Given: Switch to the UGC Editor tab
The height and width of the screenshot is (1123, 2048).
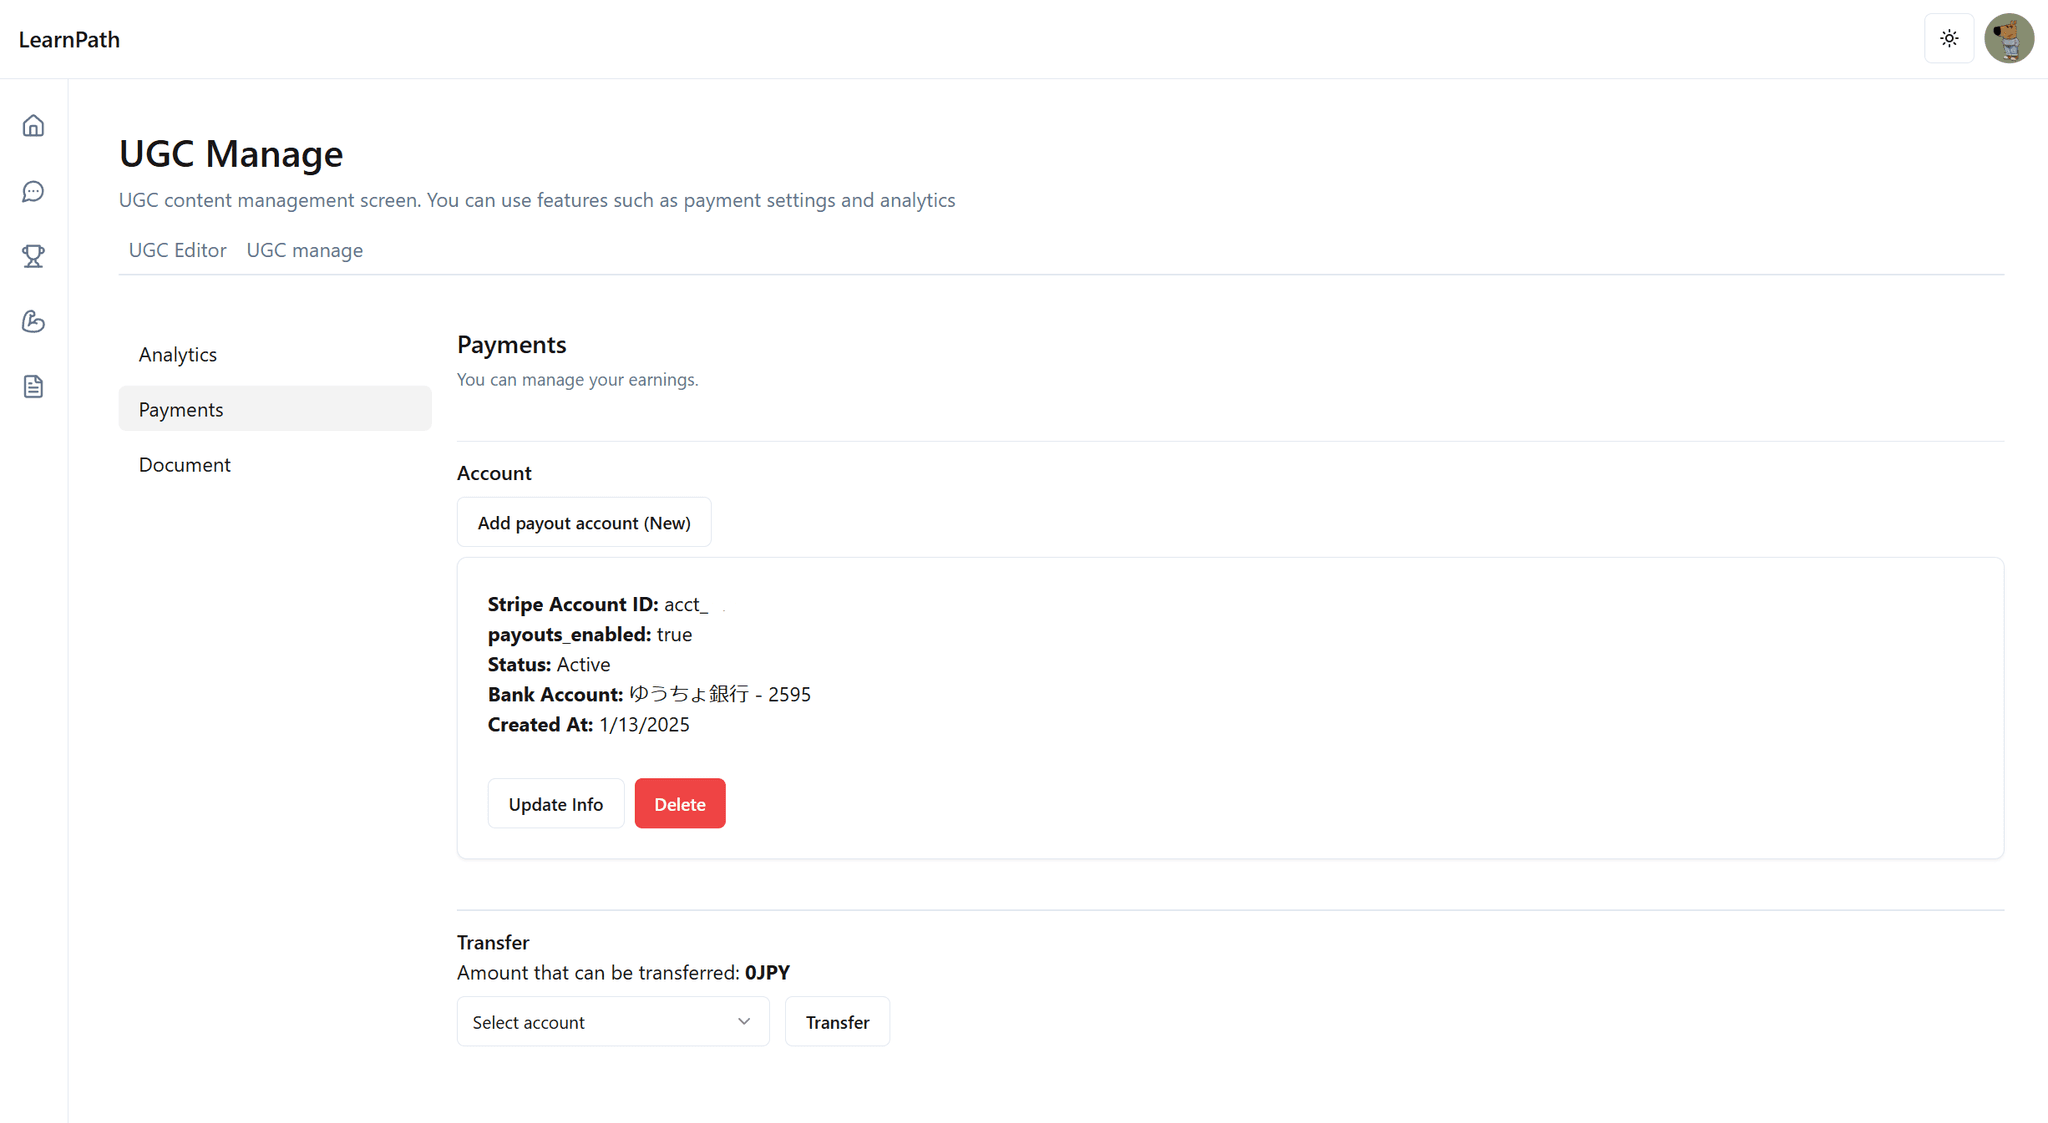Looking at the screenshot, I should click(178, 250).
